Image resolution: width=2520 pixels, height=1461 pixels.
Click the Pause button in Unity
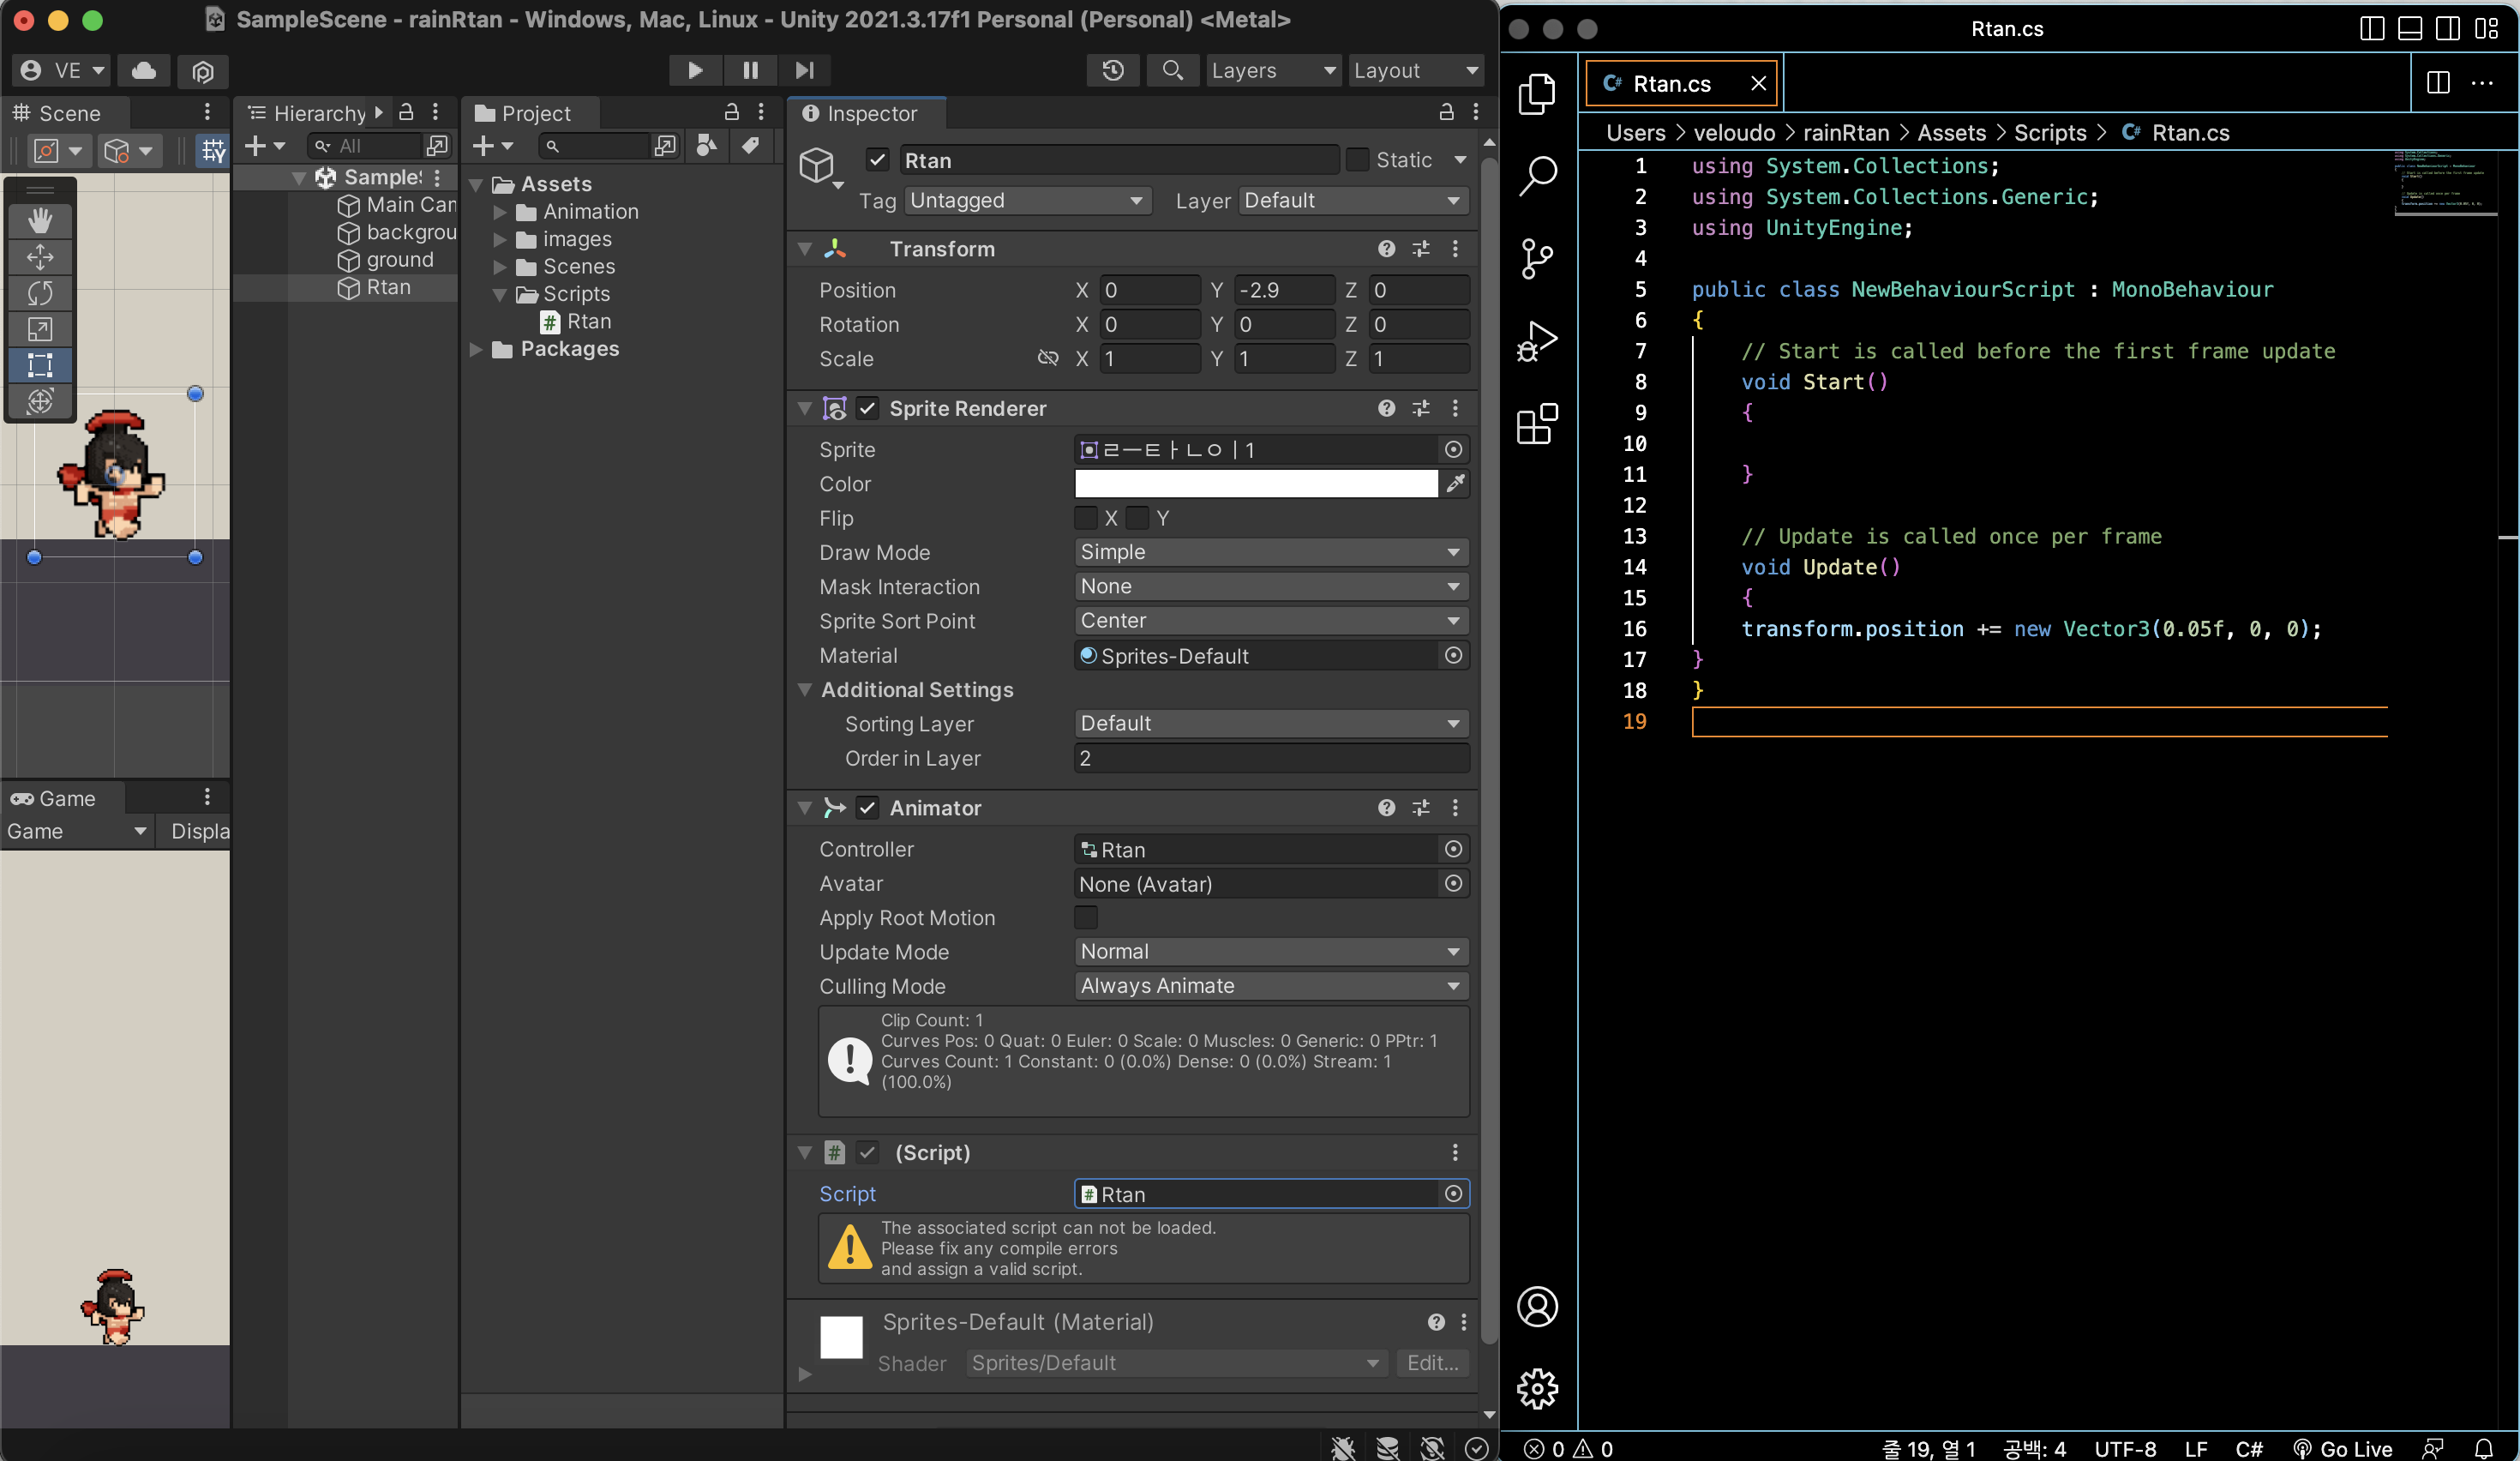click(750, 70)
